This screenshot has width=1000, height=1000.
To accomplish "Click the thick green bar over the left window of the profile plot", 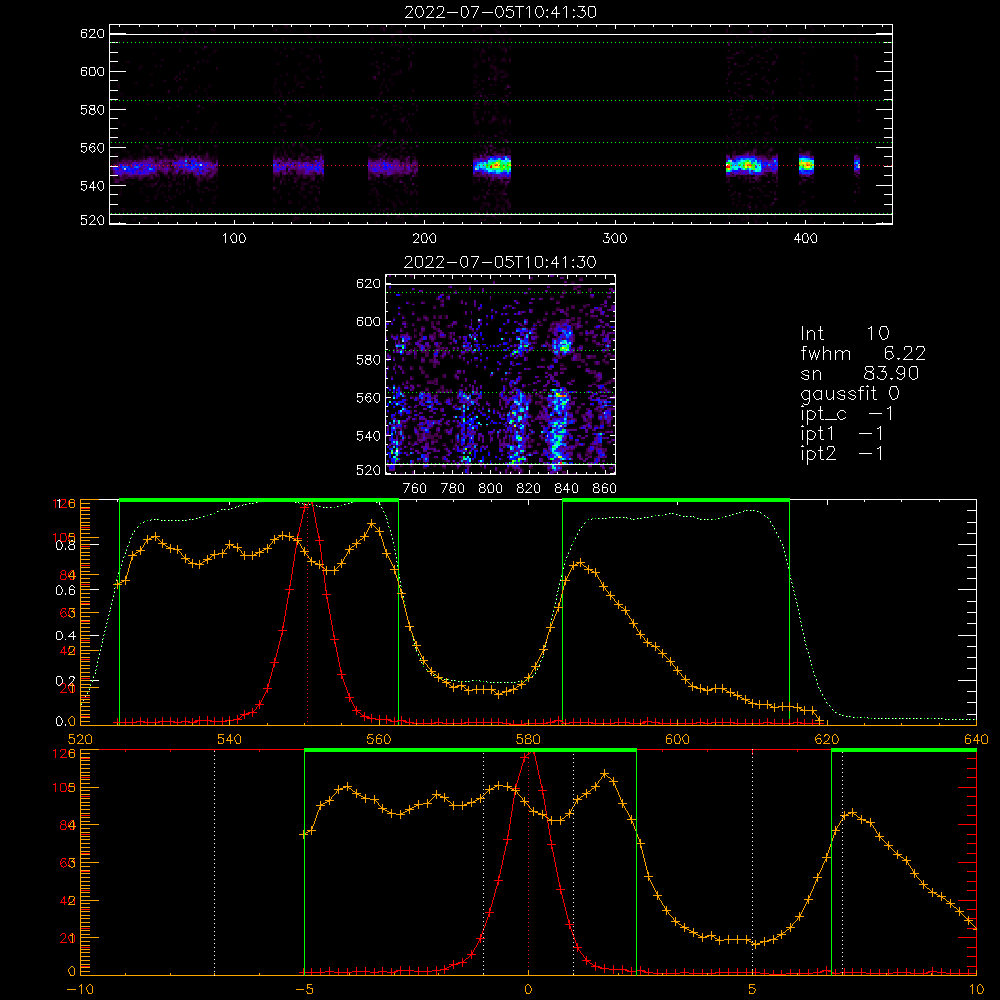I will 259,500.
